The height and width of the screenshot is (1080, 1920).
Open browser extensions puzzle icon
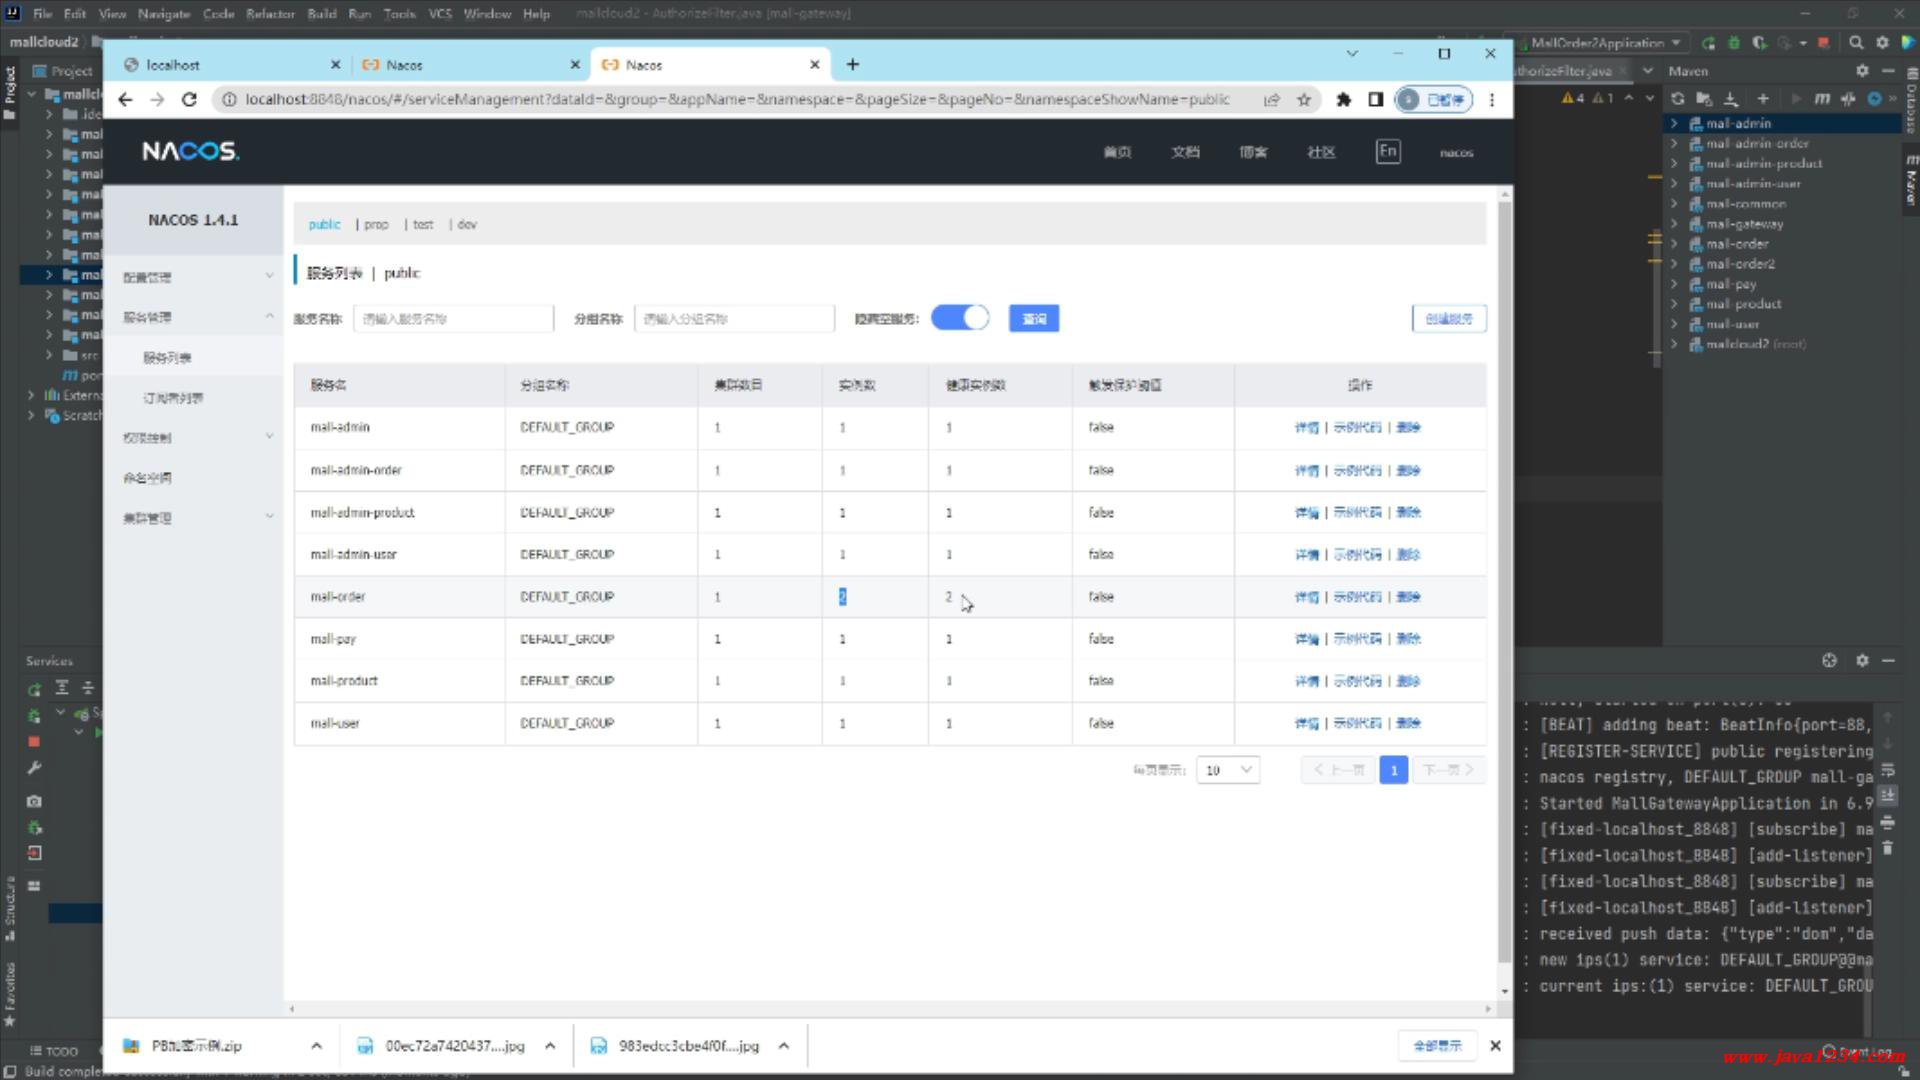click(x=1343, y=99)
